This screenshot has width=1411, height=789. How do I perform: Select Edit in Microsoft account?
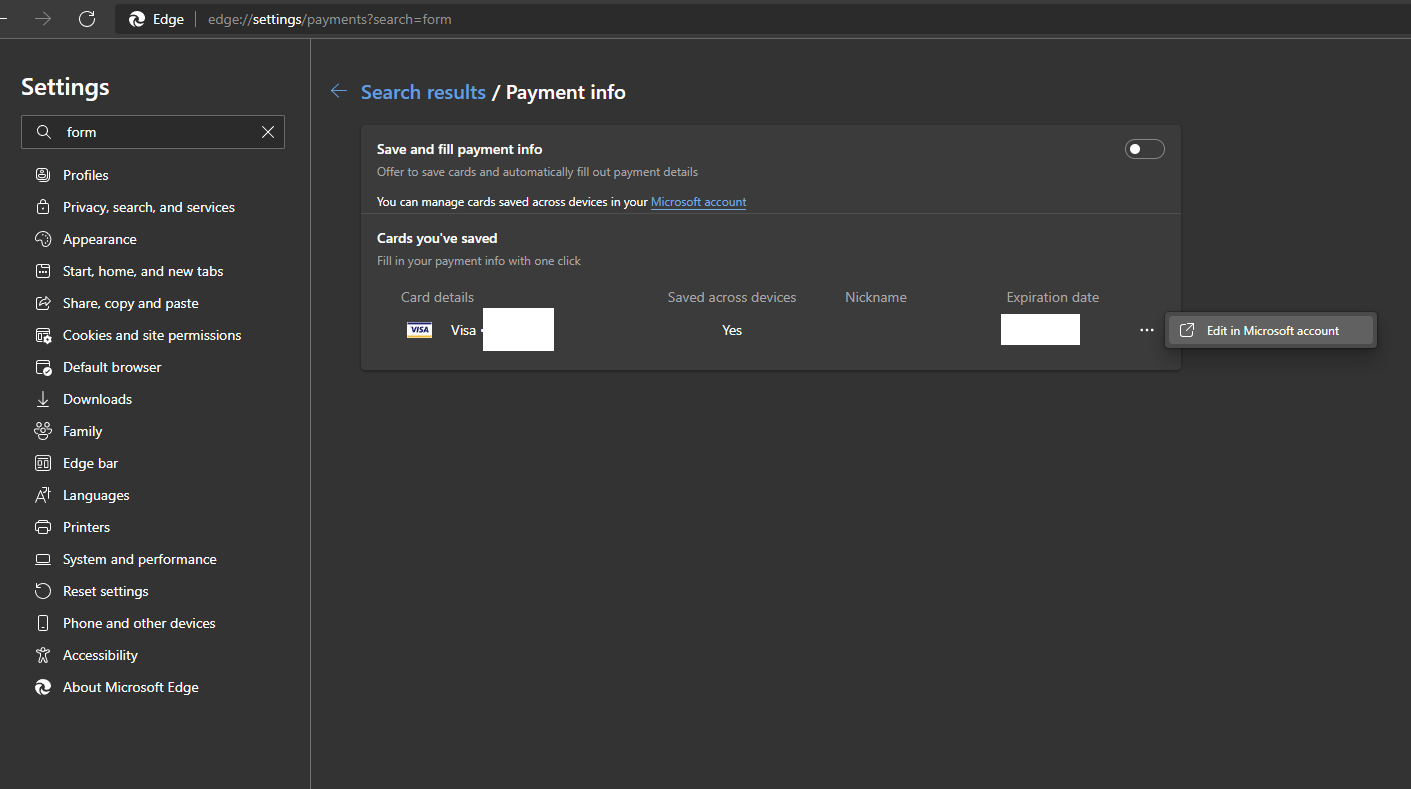pyautogui.click(x=1270, y=329)
